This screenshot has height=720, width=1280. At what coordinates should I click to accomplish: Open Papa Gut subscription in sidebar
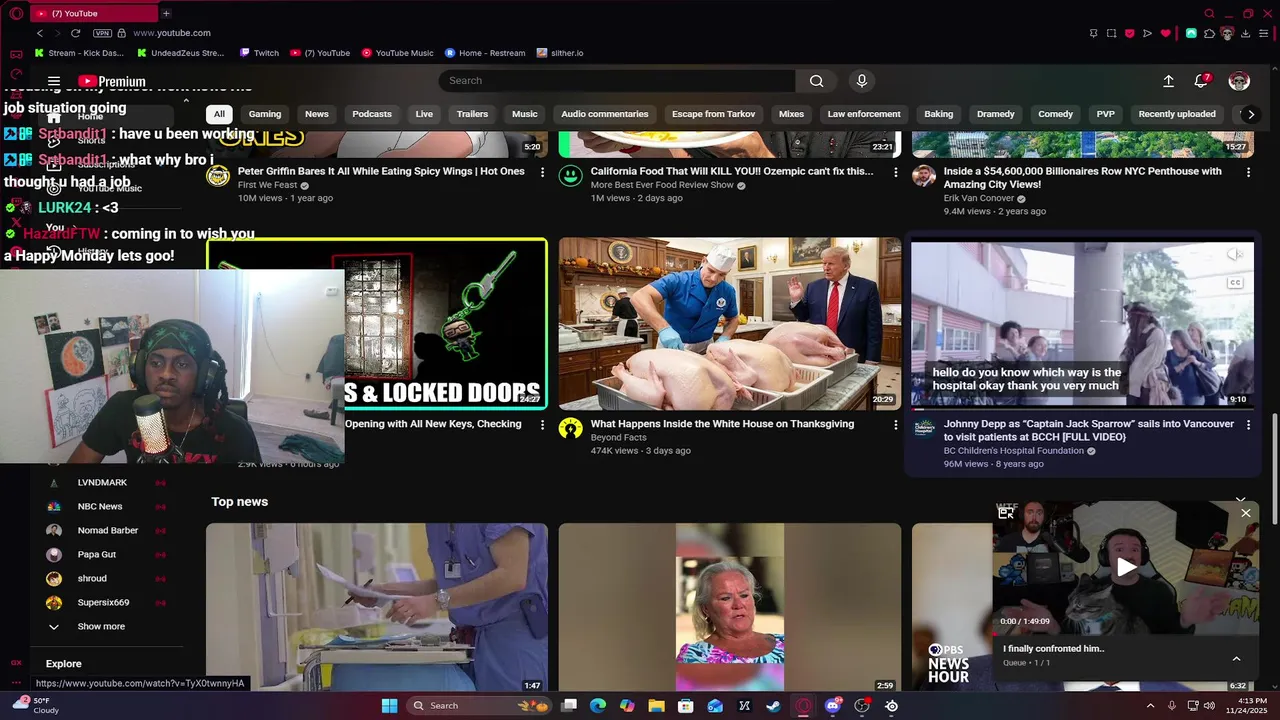click(97, 555)
